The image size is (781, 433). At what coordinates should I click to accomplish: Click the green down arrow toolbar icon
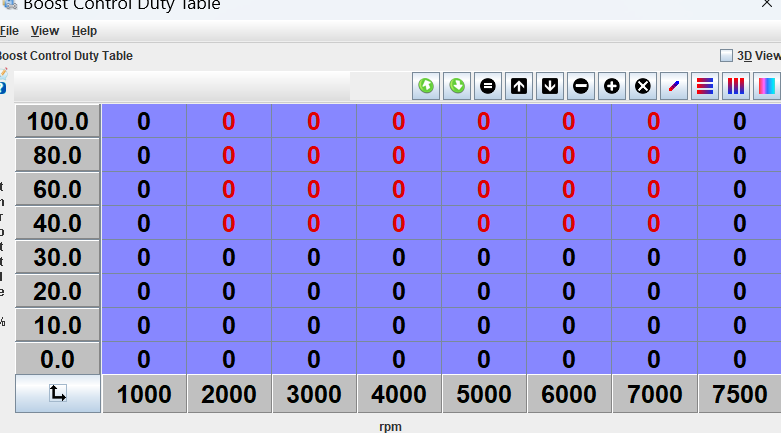(x=457, y=86)
